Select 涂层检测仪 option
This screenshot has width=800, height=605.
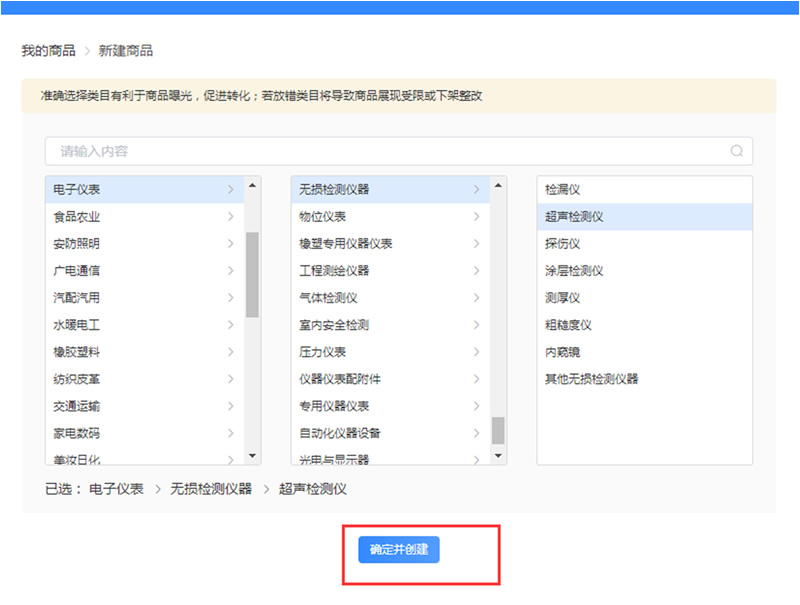pos(574,271)
